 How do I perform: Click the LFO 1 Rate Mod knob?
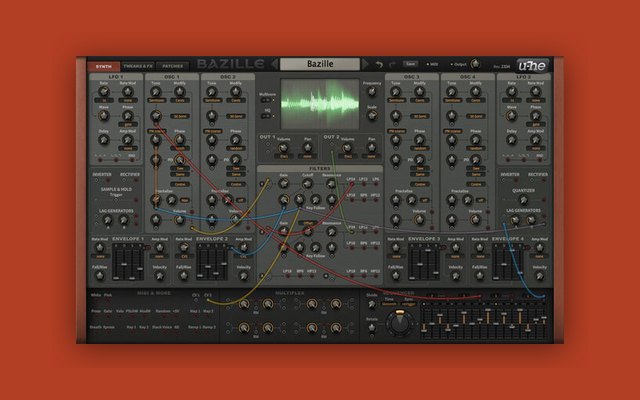coord(128,92)
